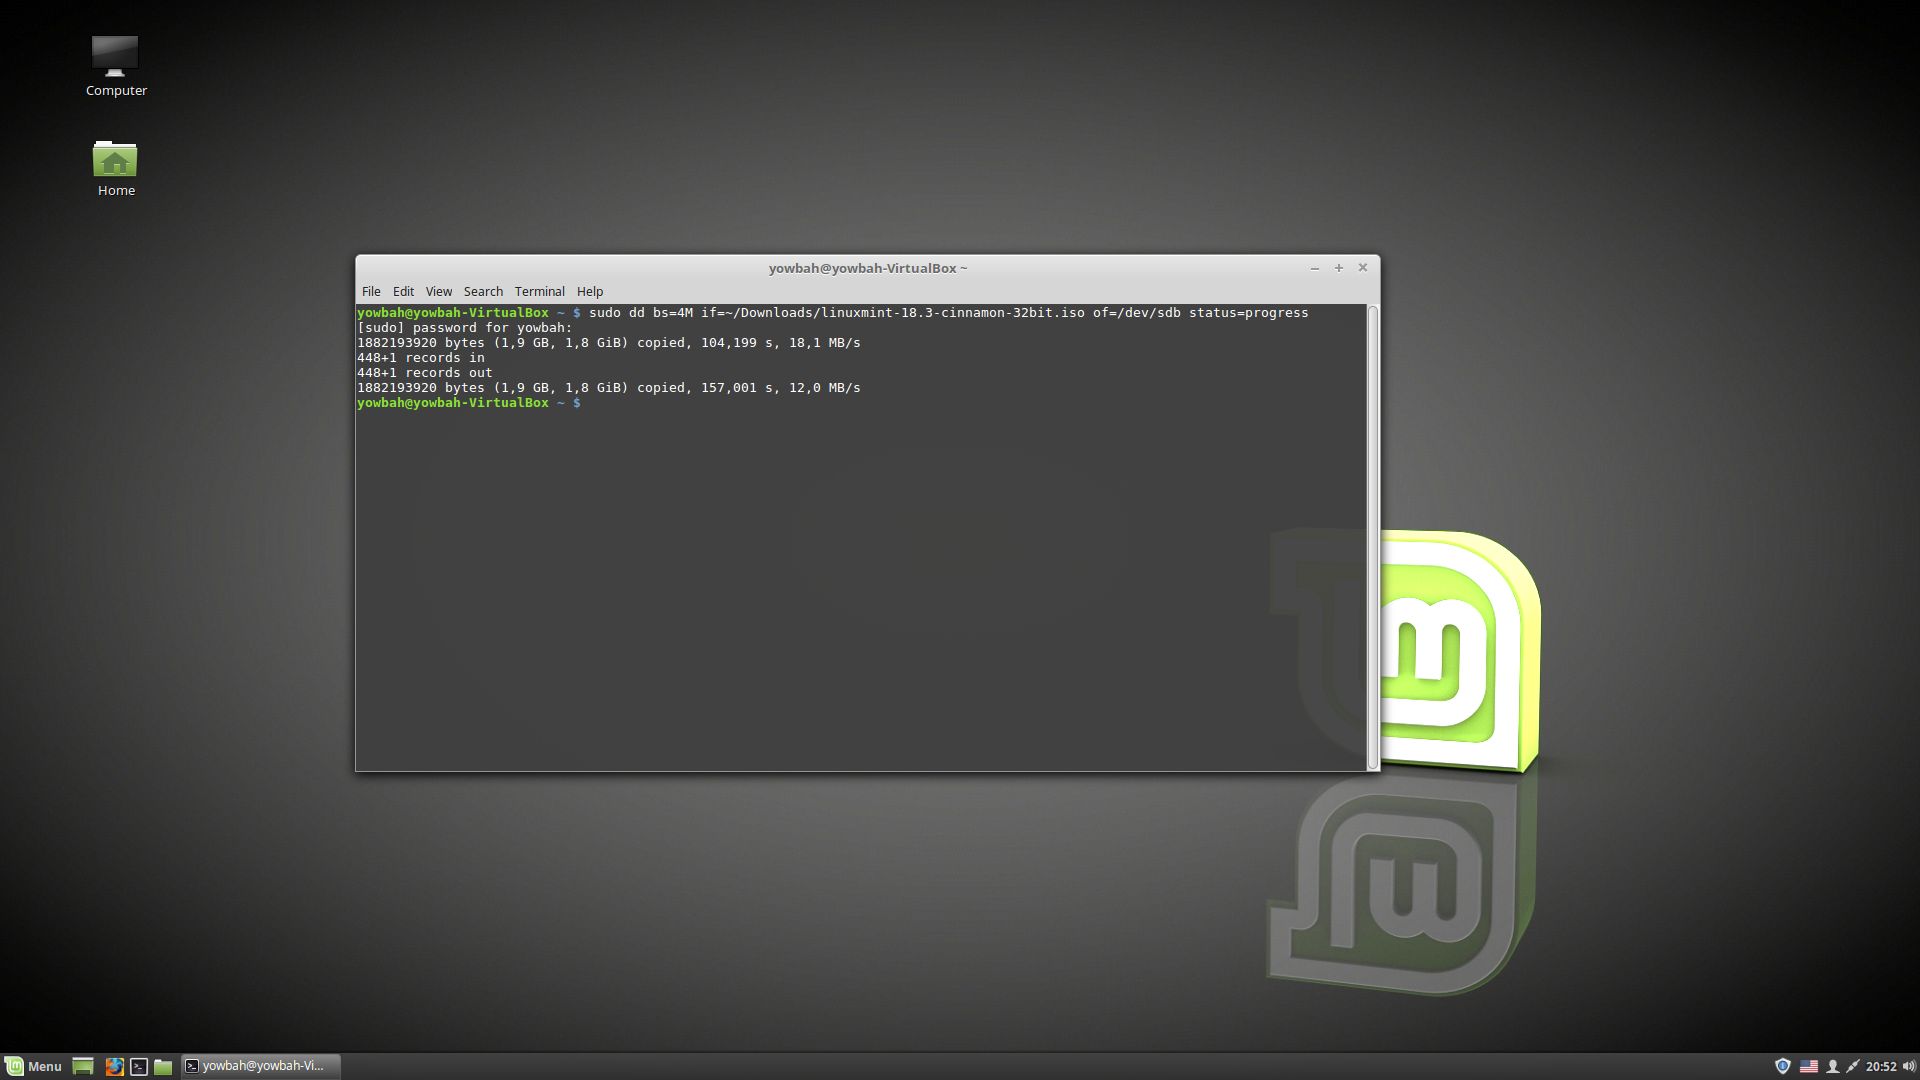This screenshot has width=1920, height=1080.
Task: Close the terminal window
Action: [x=1362, y=268]
